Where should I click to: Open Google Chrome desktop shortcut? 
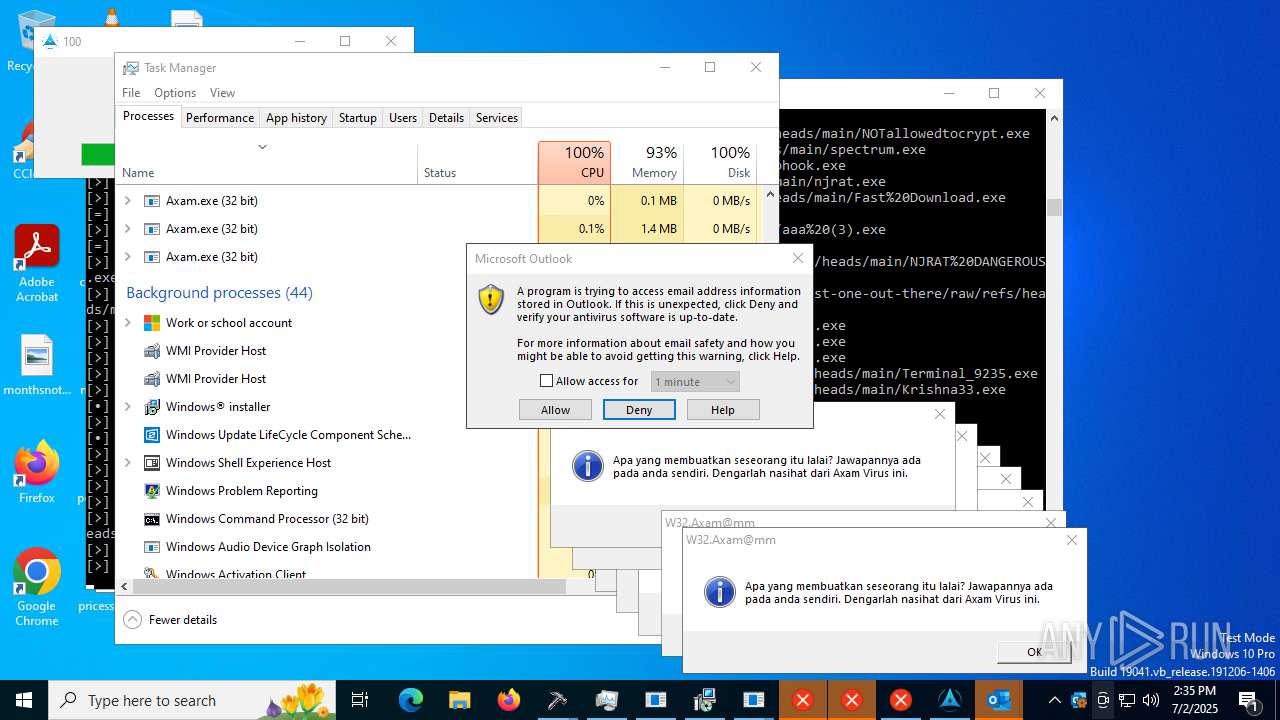[36, 588]
